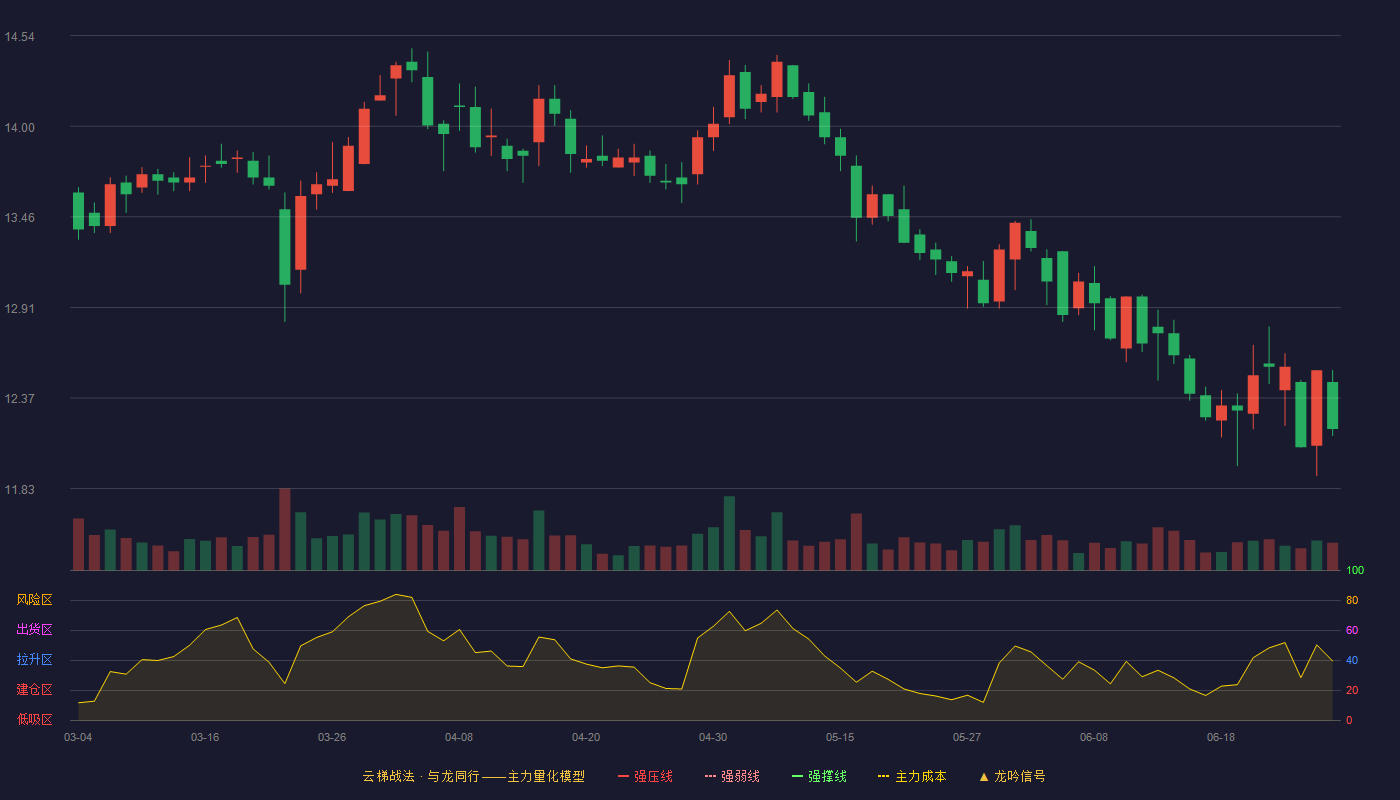This screenshot has height=800, width=1400.
Task: Toggle the 强弱线 legend item
Action: (732, 776)
